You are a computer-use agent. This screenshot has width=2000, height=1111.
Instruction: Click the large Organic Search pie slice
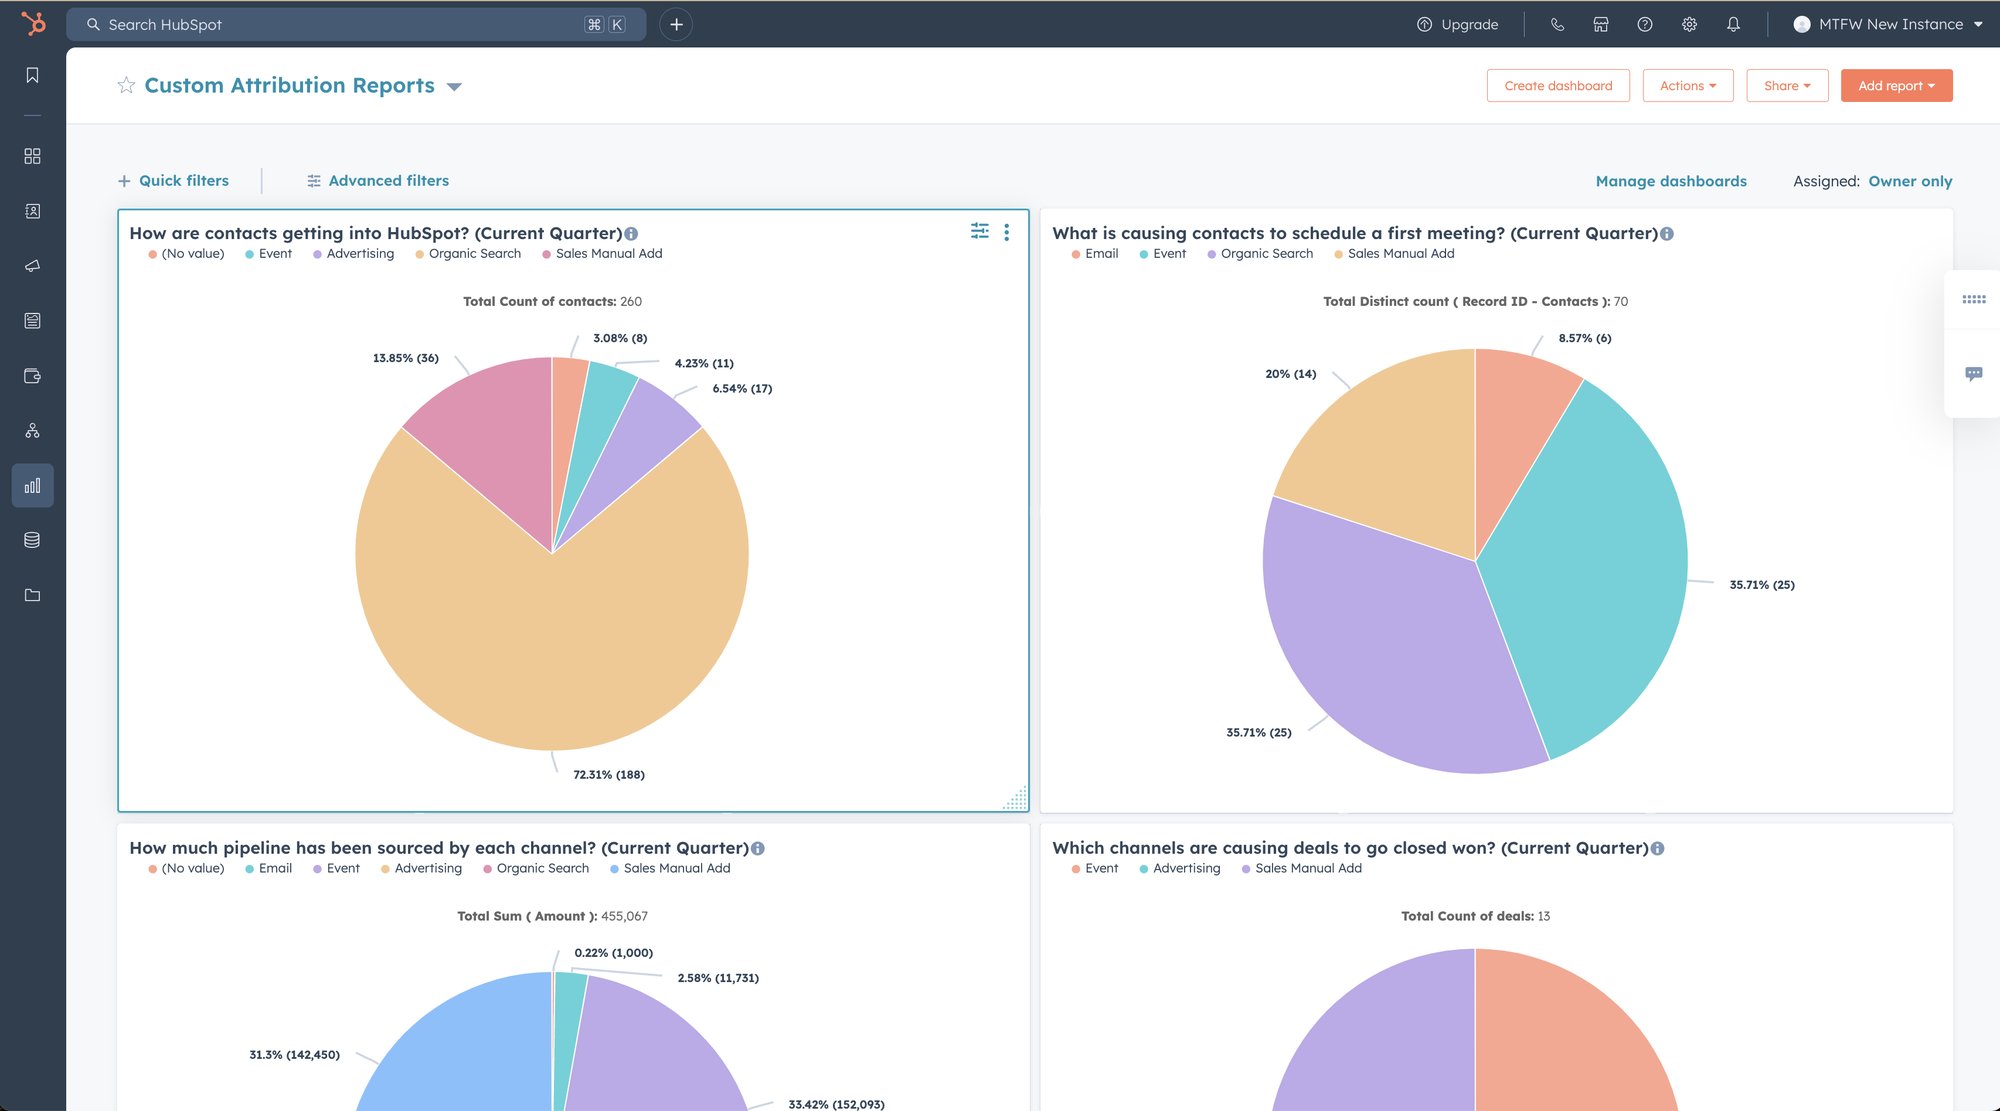click(x=550, y=650)
